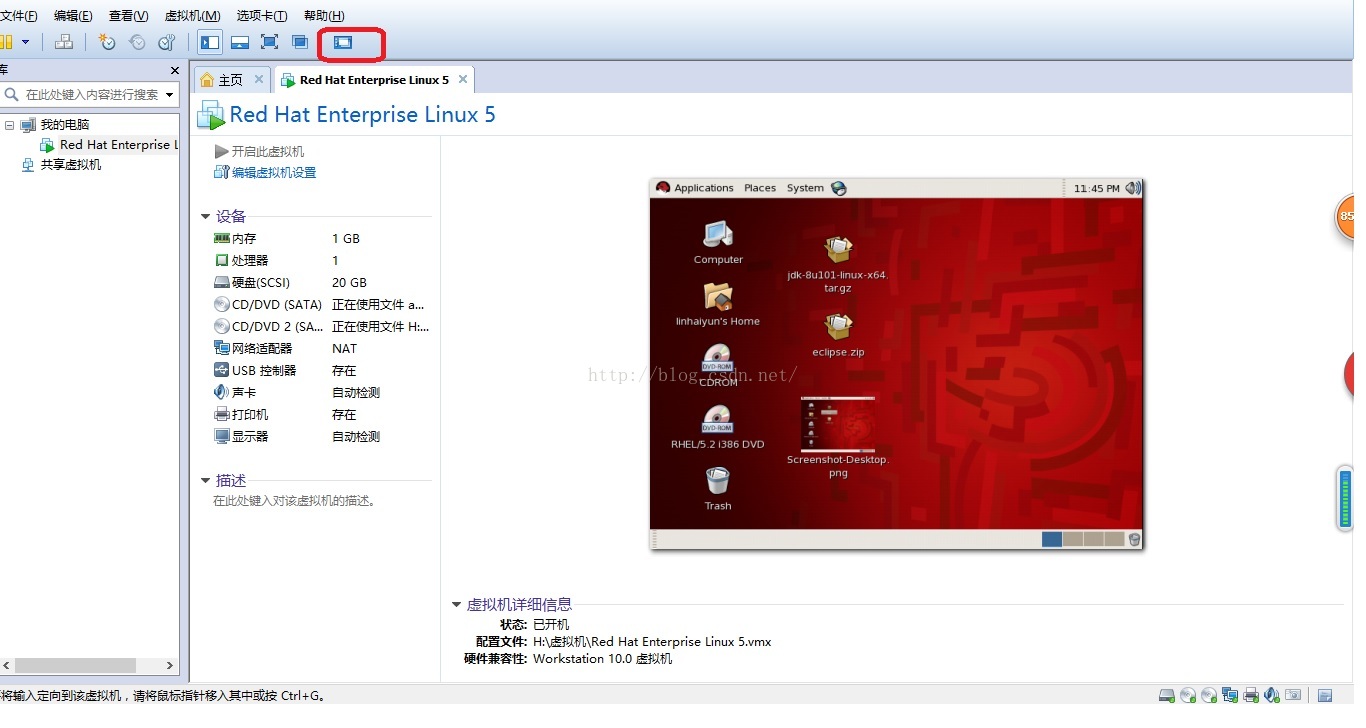Click the sound card status bar icon
Screen dimensions: 1366x728
1271,695
